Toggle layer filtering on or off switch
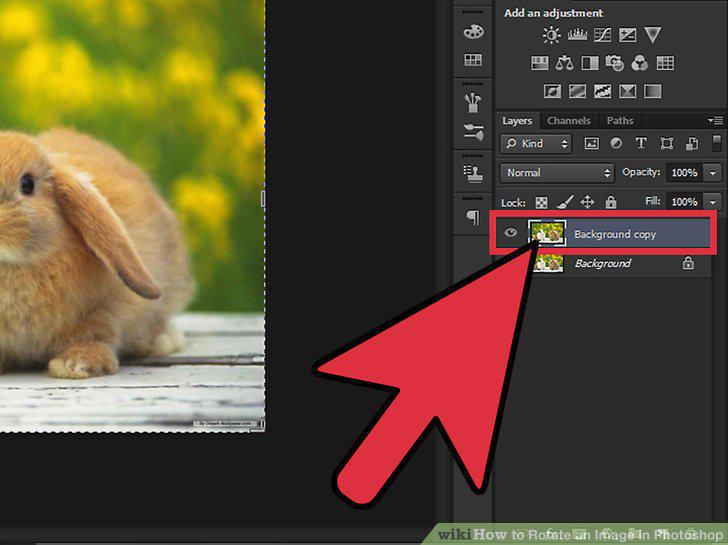The image size is (728, 545). tap(717, 143)
